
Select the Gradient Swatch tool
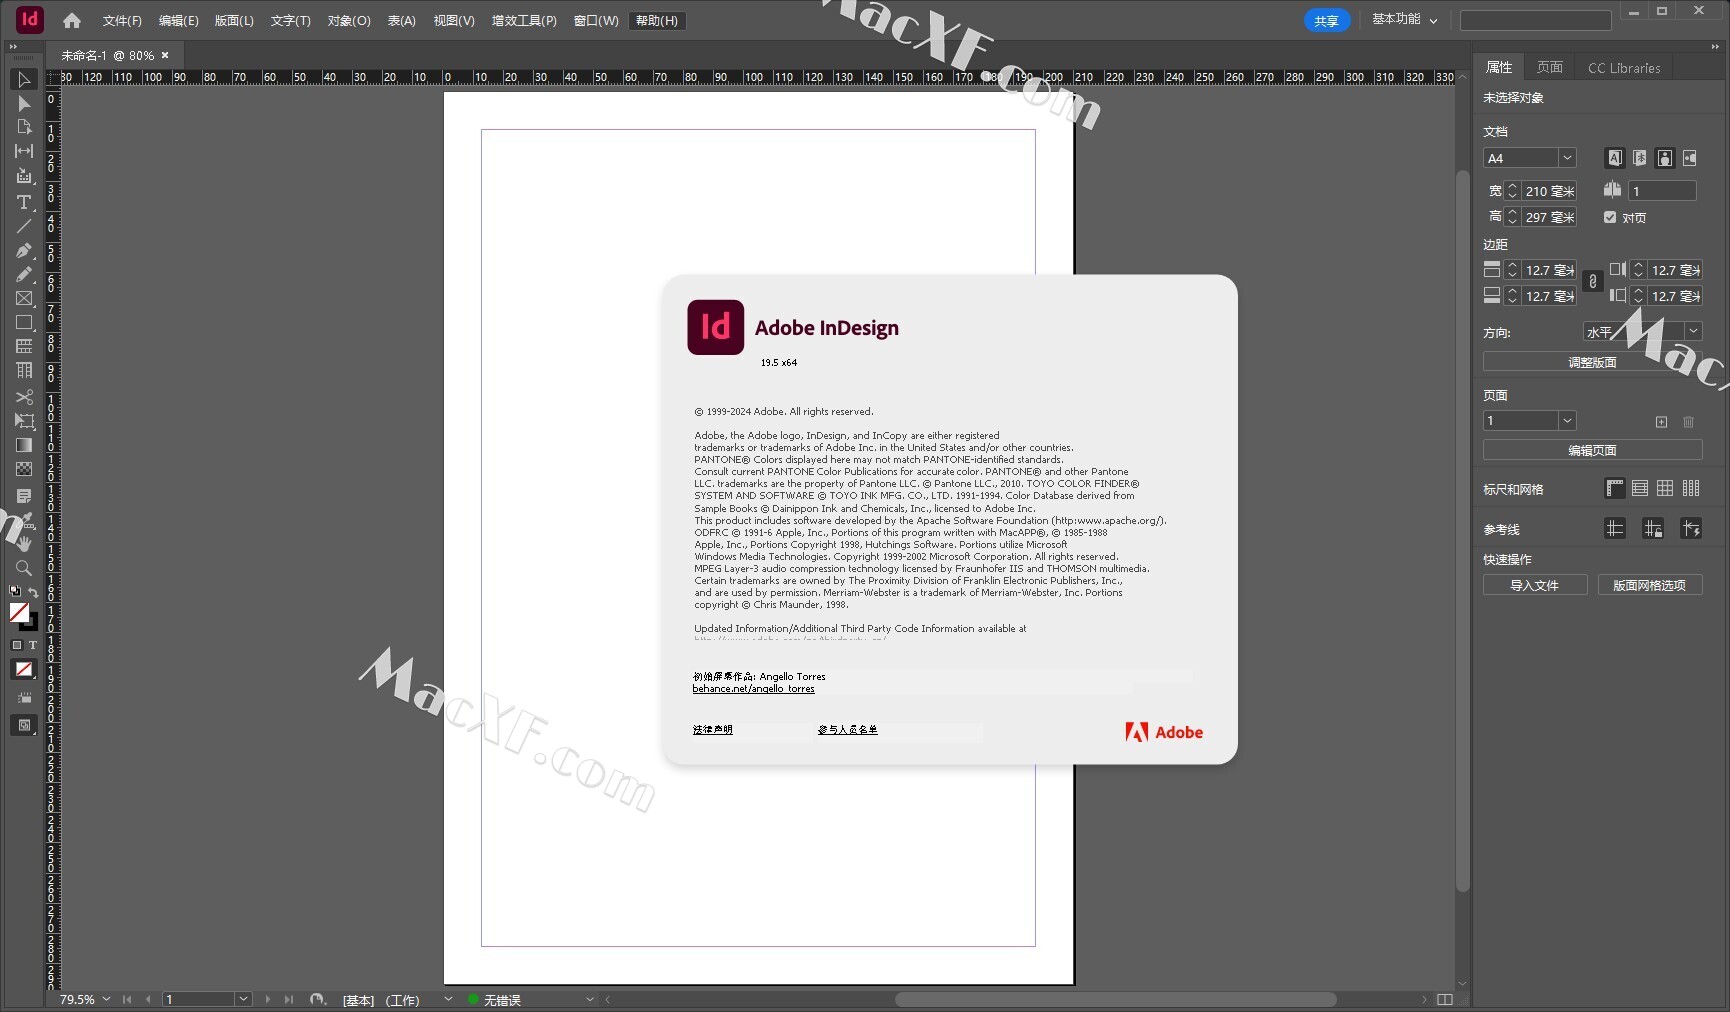(x=24, y=445)
